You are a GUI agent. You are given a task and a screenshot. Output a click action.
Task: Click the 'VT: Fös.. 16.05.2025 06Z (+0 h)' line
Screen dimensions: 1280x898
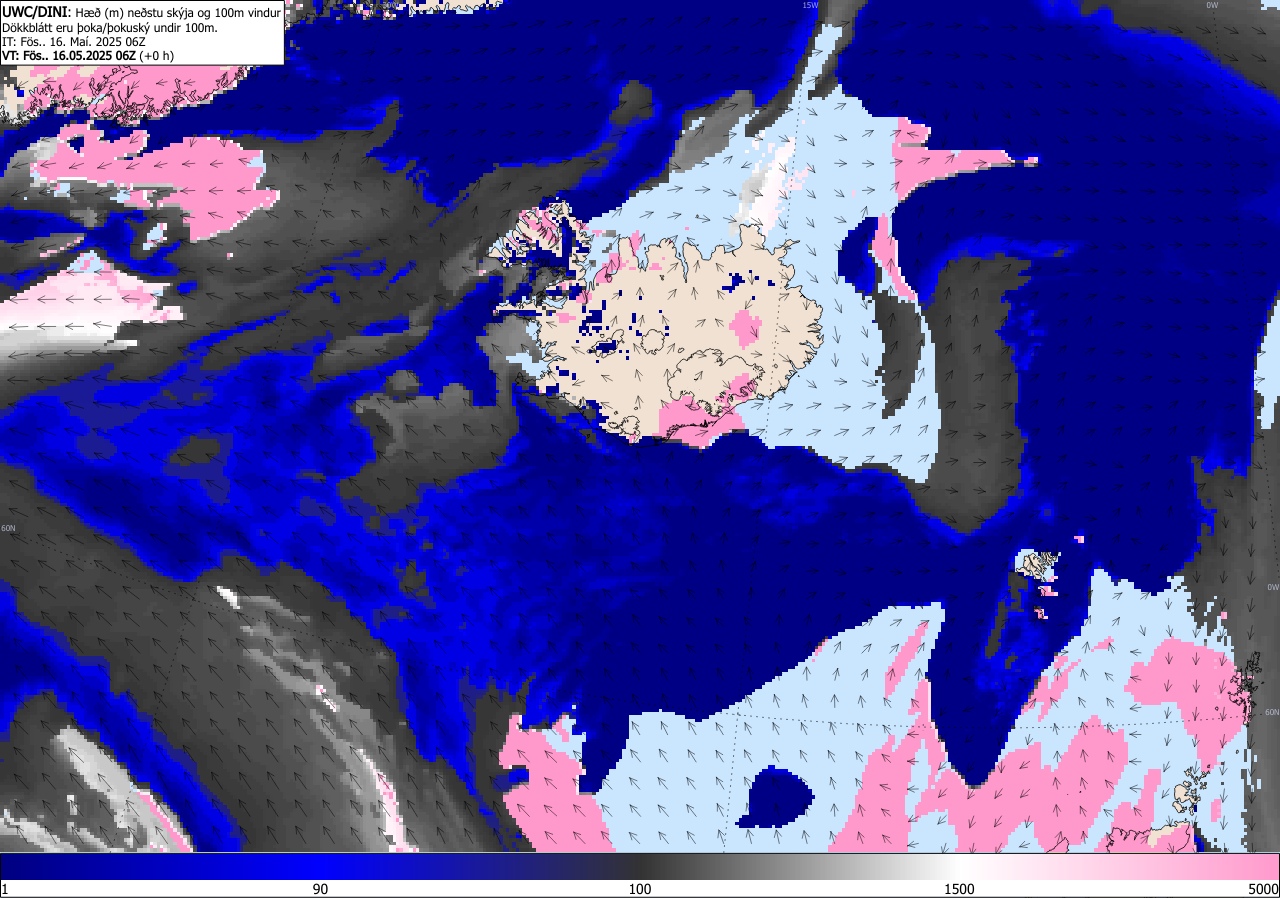click(x=88, y=56)
